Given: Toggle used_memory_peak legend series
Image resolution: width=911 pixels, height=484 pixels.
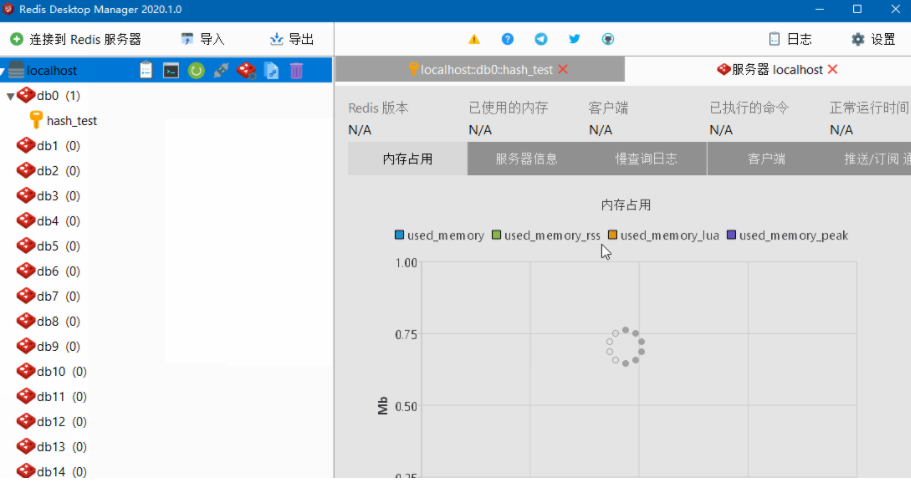Looking at the screenshot, I should click(x=787, y=235).
